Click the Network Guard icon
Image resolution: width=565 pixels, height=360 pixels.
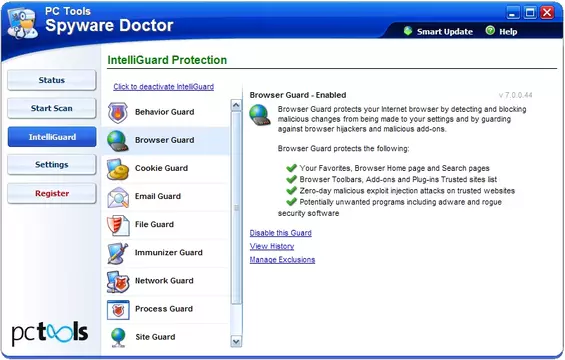[118, 281]
